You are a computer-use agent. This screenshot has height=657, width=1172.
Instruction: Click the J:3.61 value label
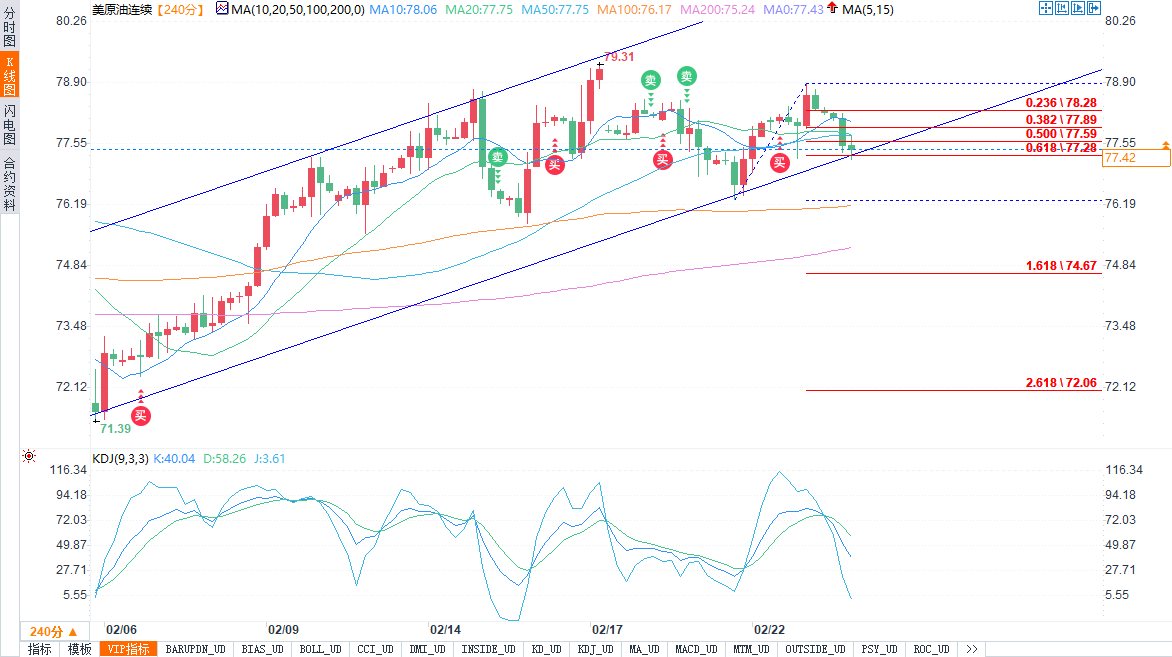coord(269,458)
